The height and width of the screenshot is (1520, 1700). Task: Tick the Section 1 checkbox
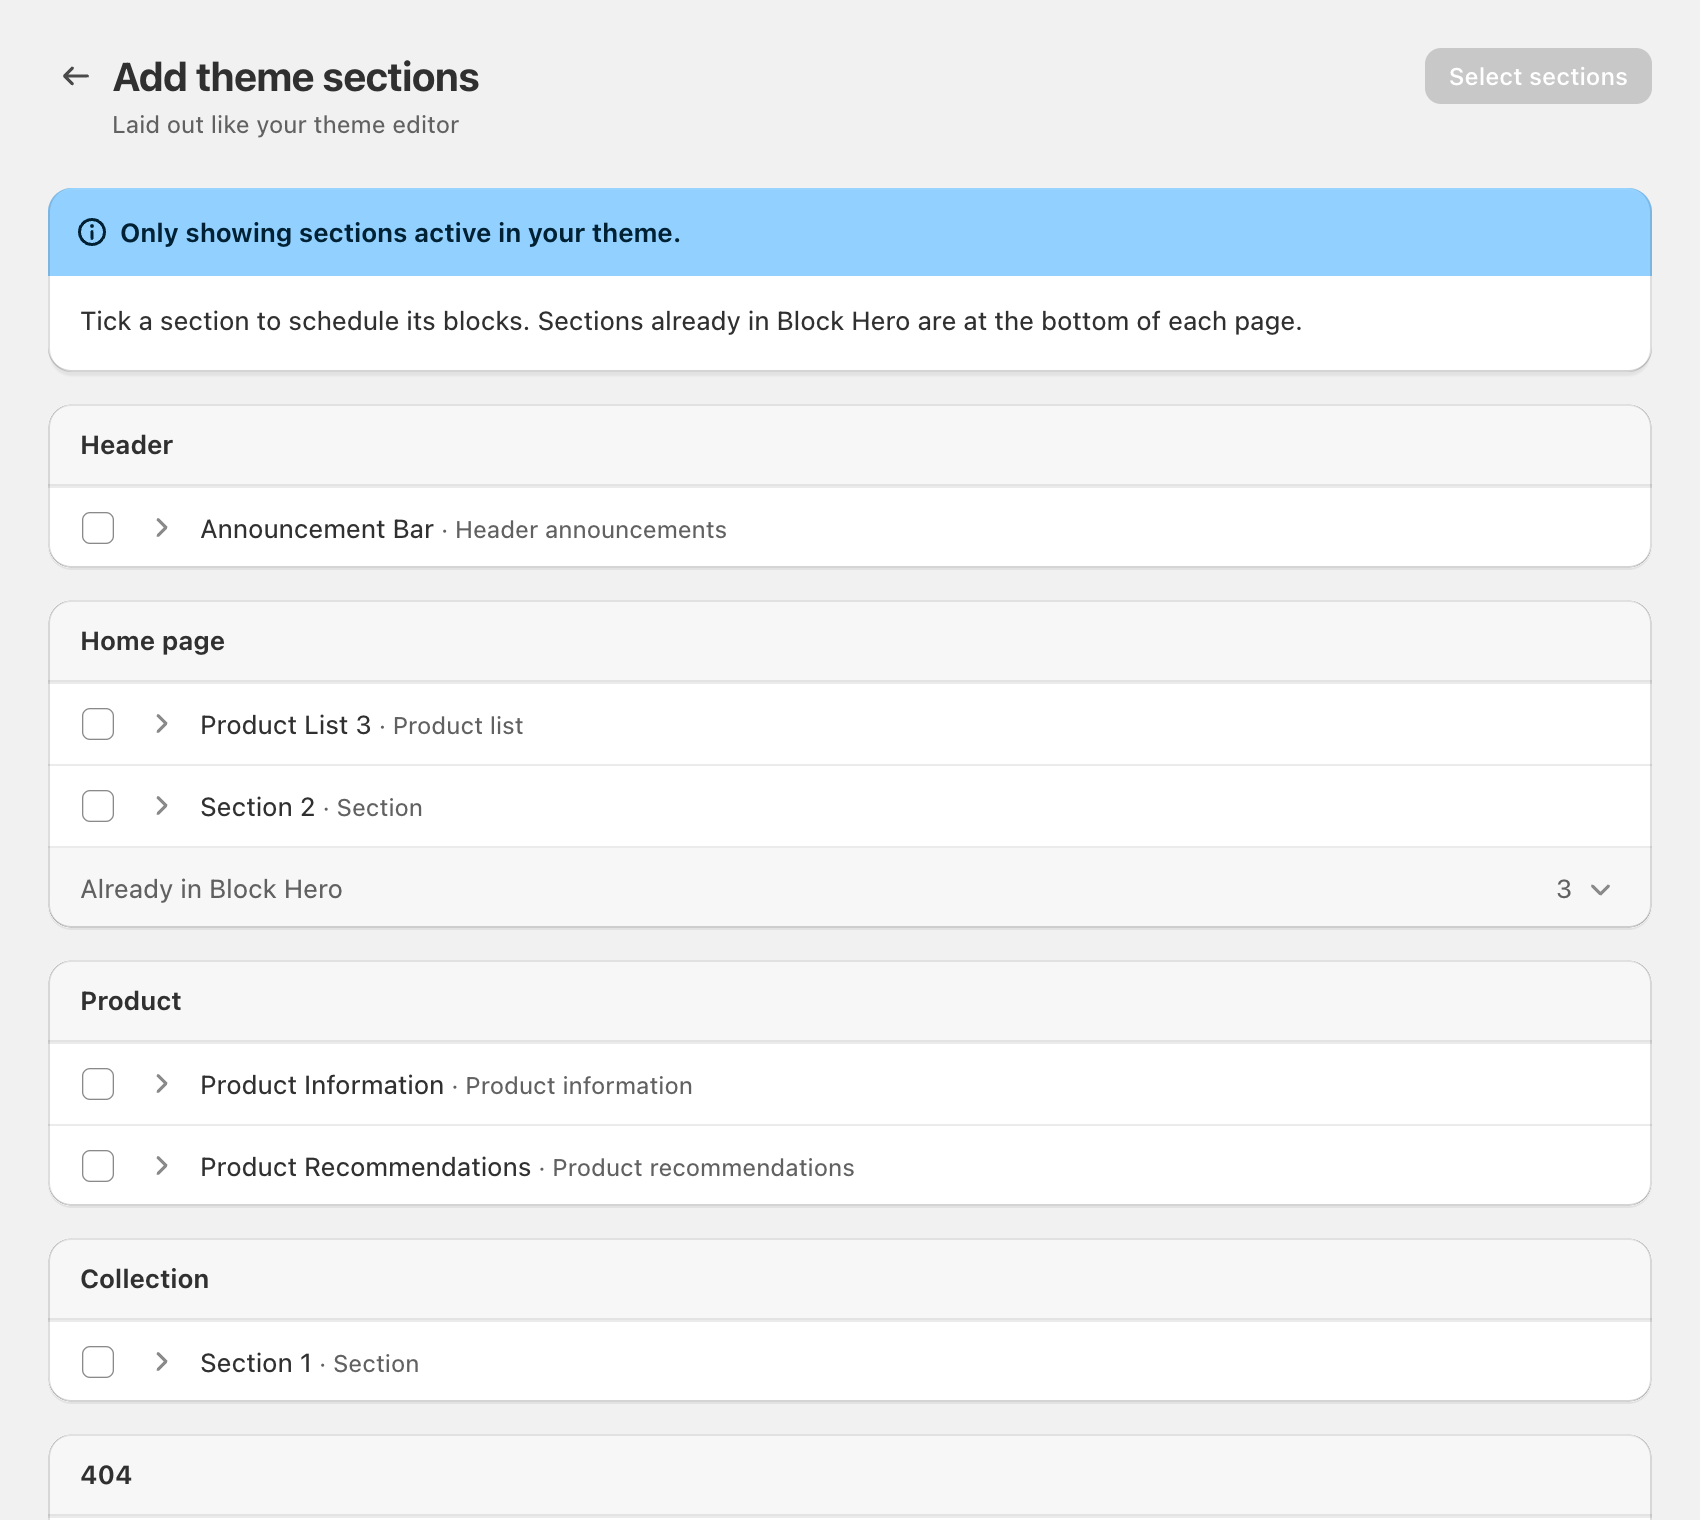(98, 1362)
